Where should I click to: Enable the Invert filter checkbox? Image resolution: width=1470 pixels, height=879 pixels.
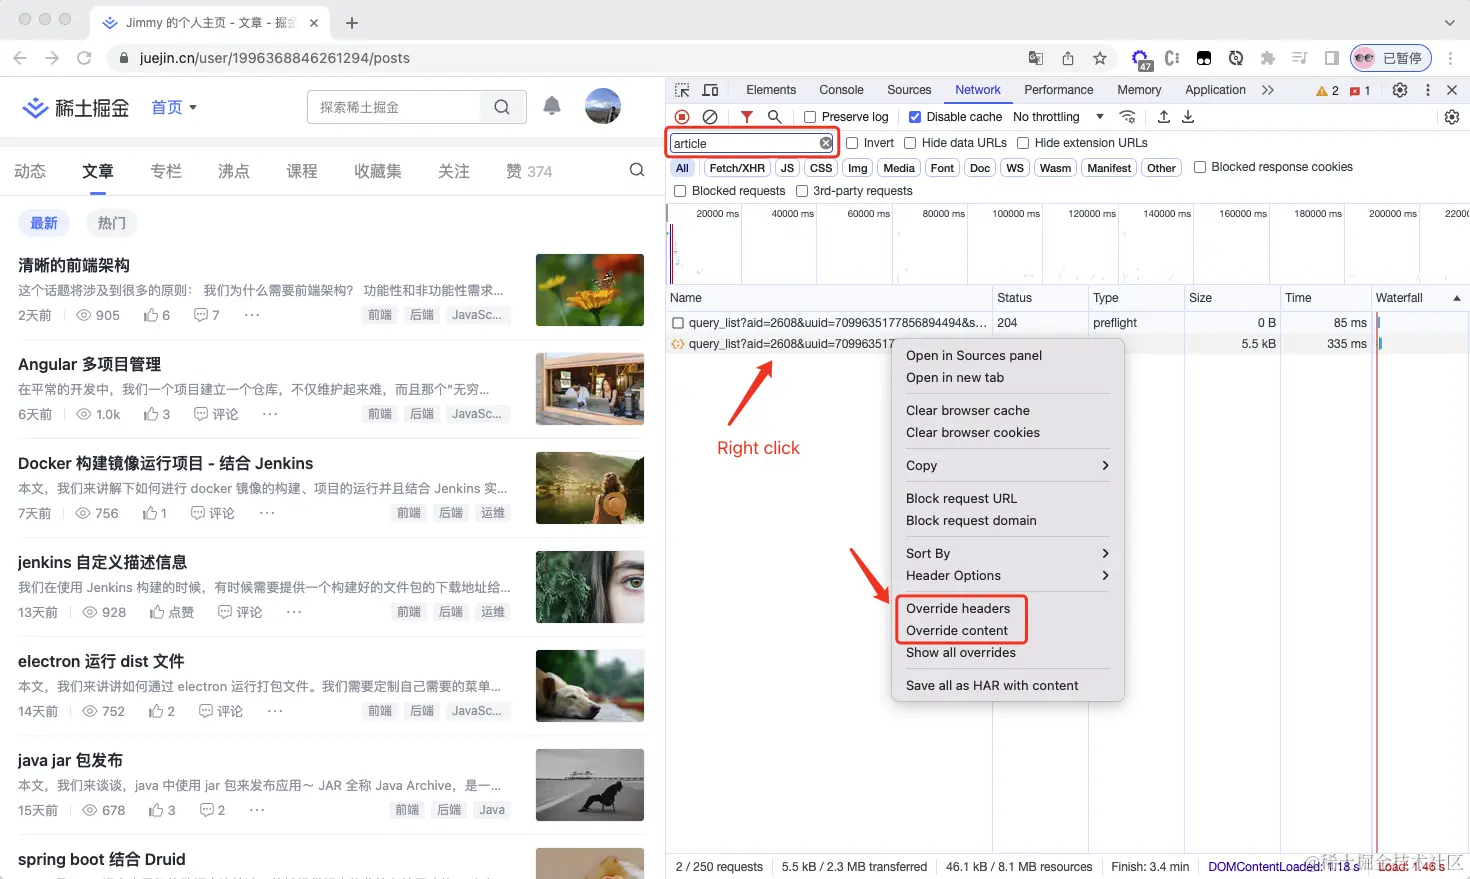[852, 143]
